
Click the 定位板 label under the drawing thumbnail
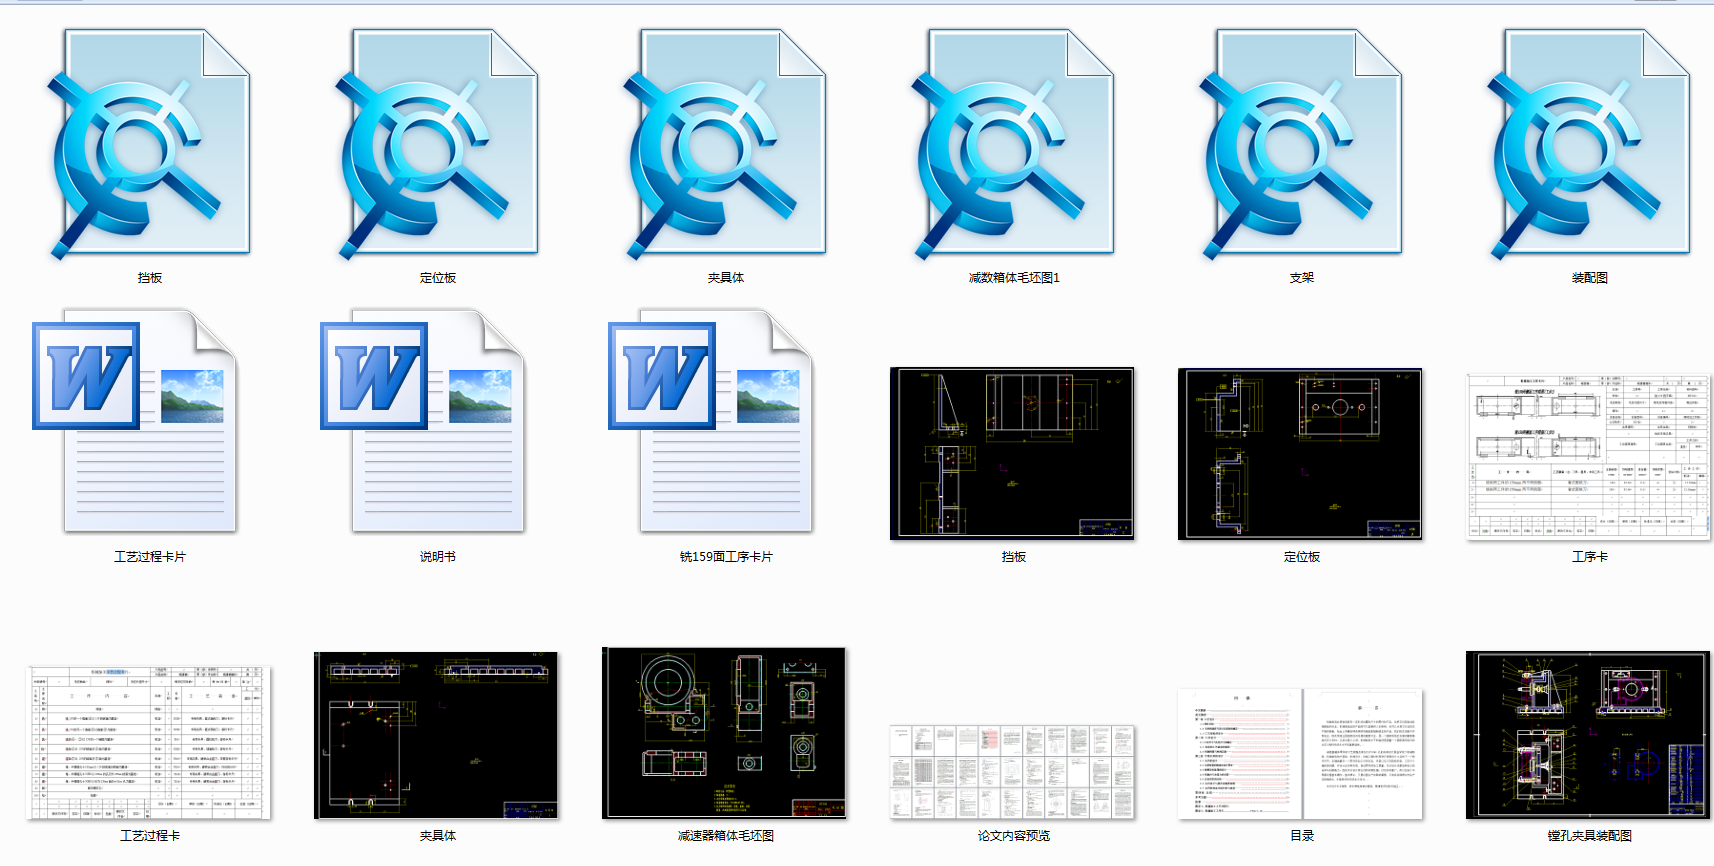coord(1302,557)
